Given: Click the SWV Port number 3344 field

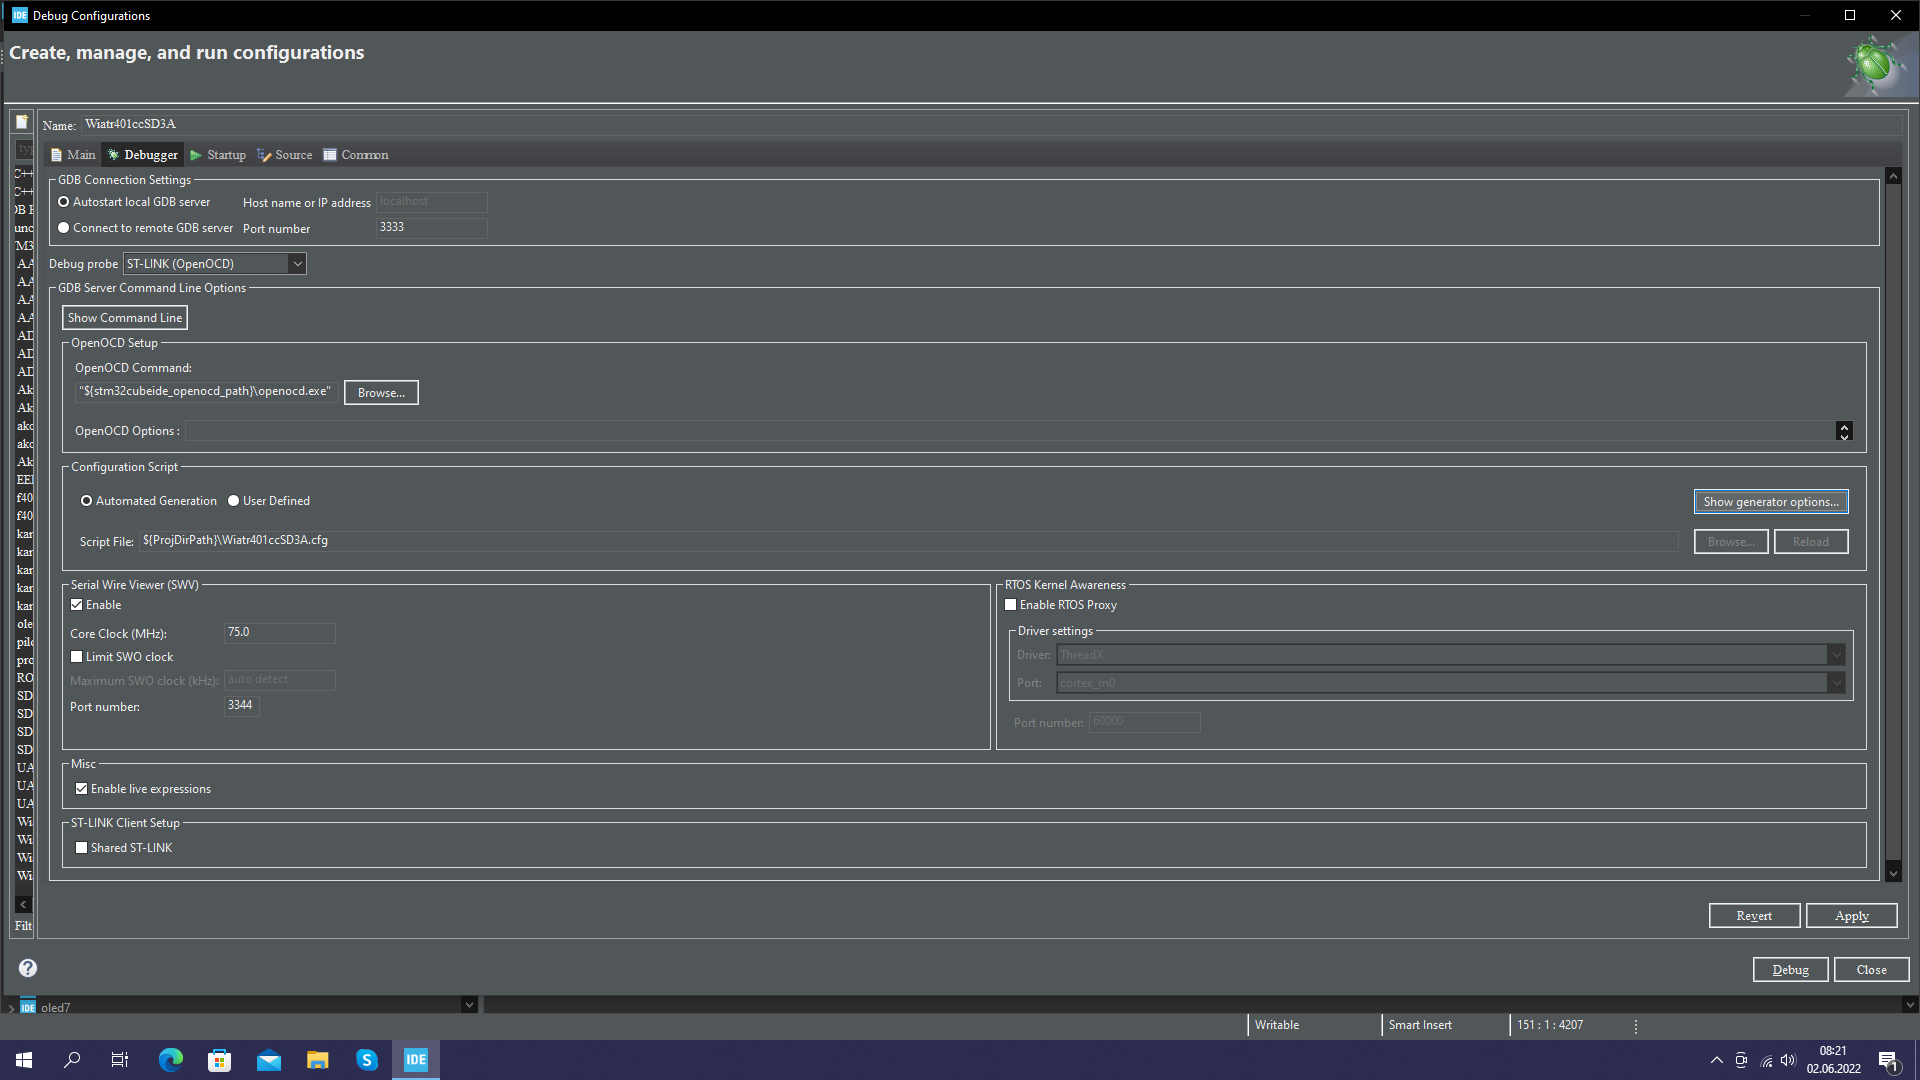Looking at the screenshot, I should (242, 706).
